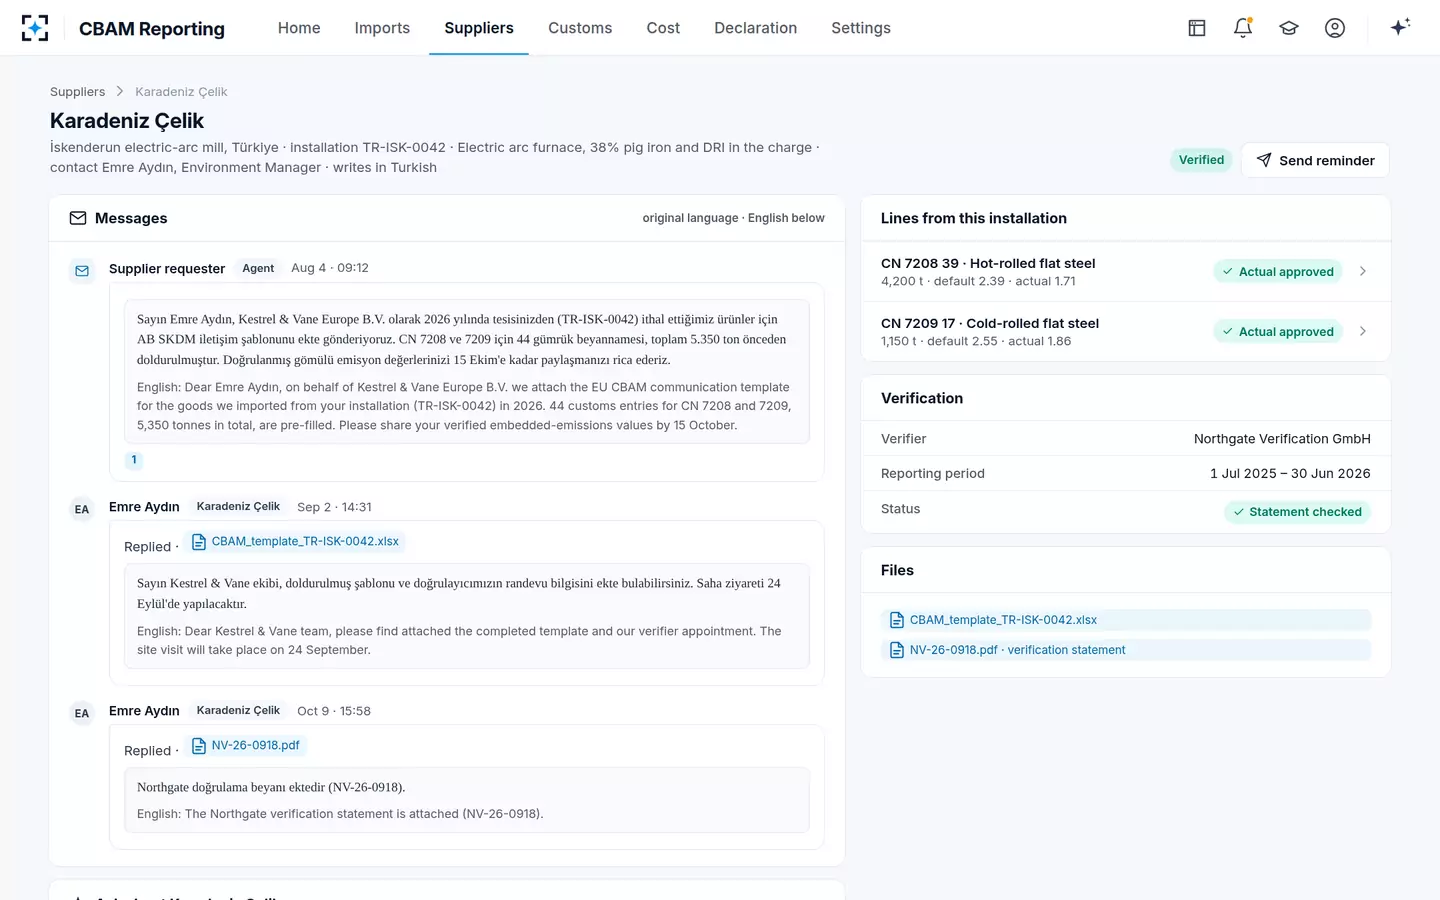The height and width of the screenshot is (900, 1440).
Task: Switch to the Imports tab
Action: click(x=382, y=28)
